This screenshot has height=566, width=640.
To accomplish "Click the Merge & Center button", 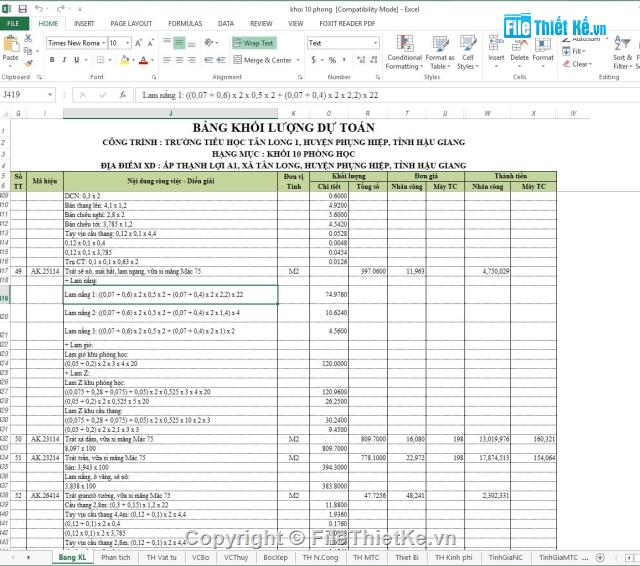I will [x=263, y=60].
